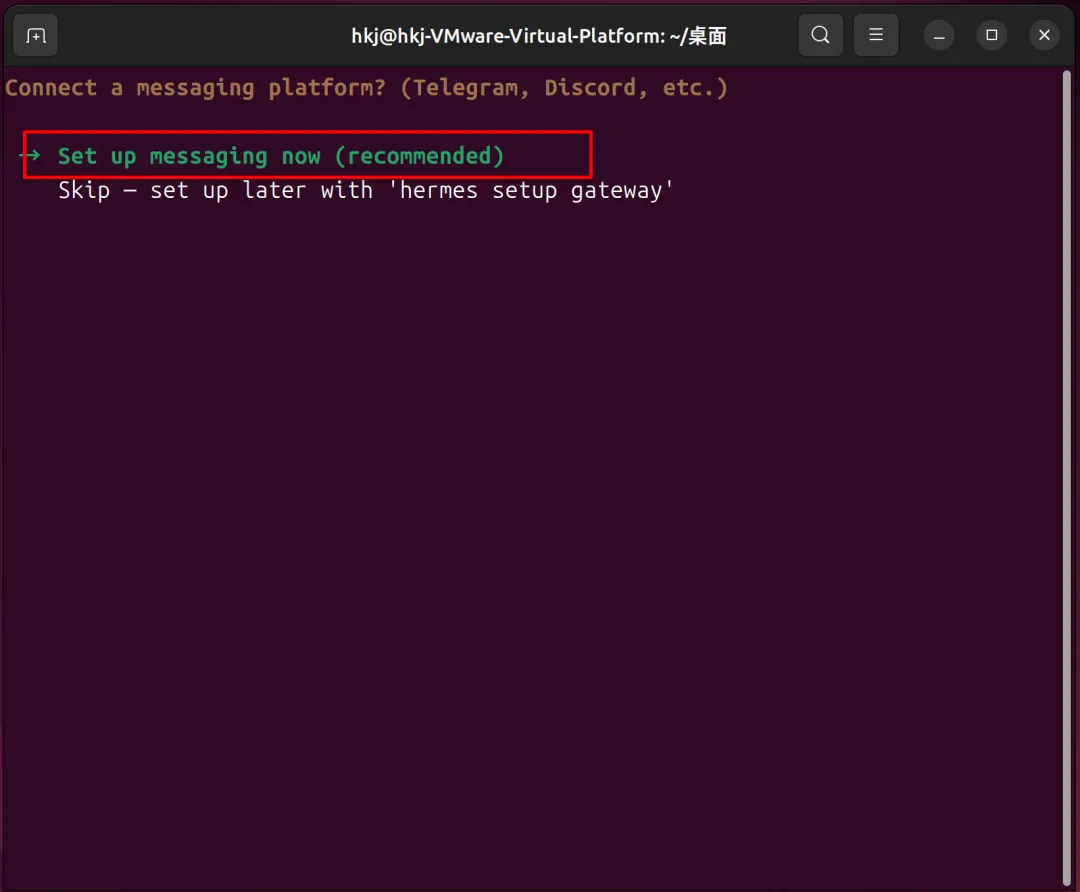Image resolution: width=1080 pixels, height=892 pixels.
Task: Open the terminal hamburger menu
Action: [x=875, y=35]
